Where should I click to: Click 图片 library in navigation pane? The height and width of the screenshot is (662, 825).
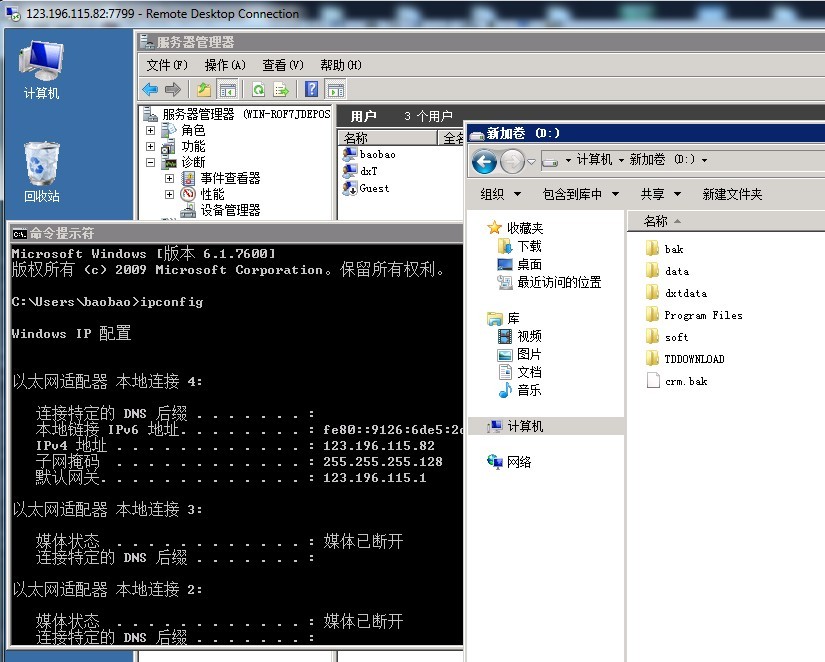click(519, 354)
